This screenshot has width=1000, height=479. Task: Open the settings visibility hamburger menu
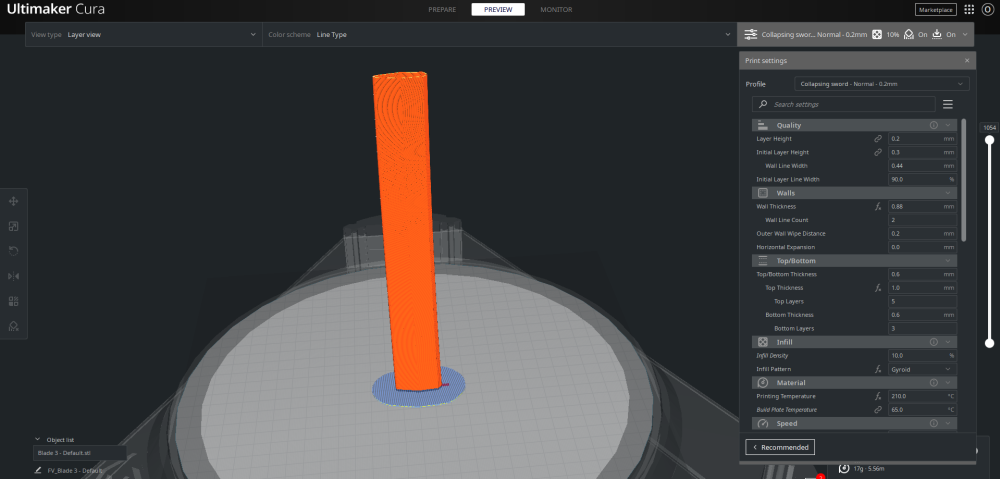point(948,104)
